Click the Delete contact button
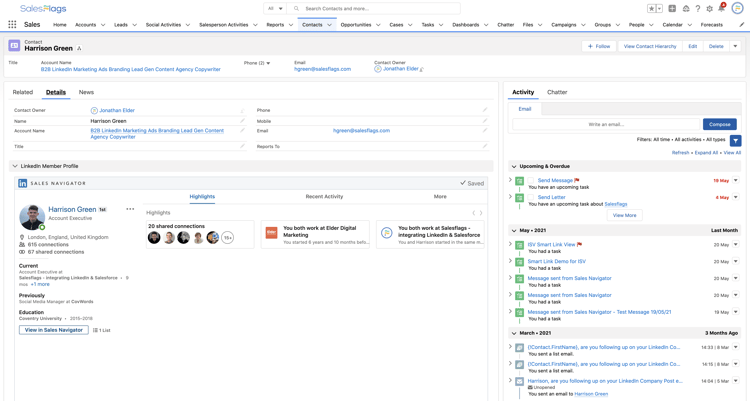The image size is (750, 401). pyautogui.click(x=716, y=46)
